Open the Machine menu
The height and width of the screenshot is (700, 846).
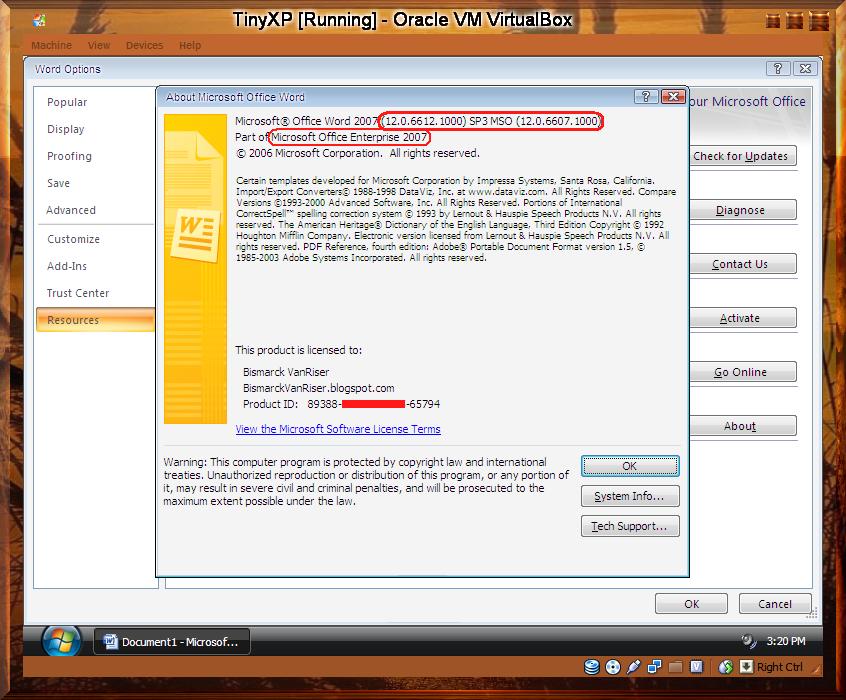coord(51,45)
